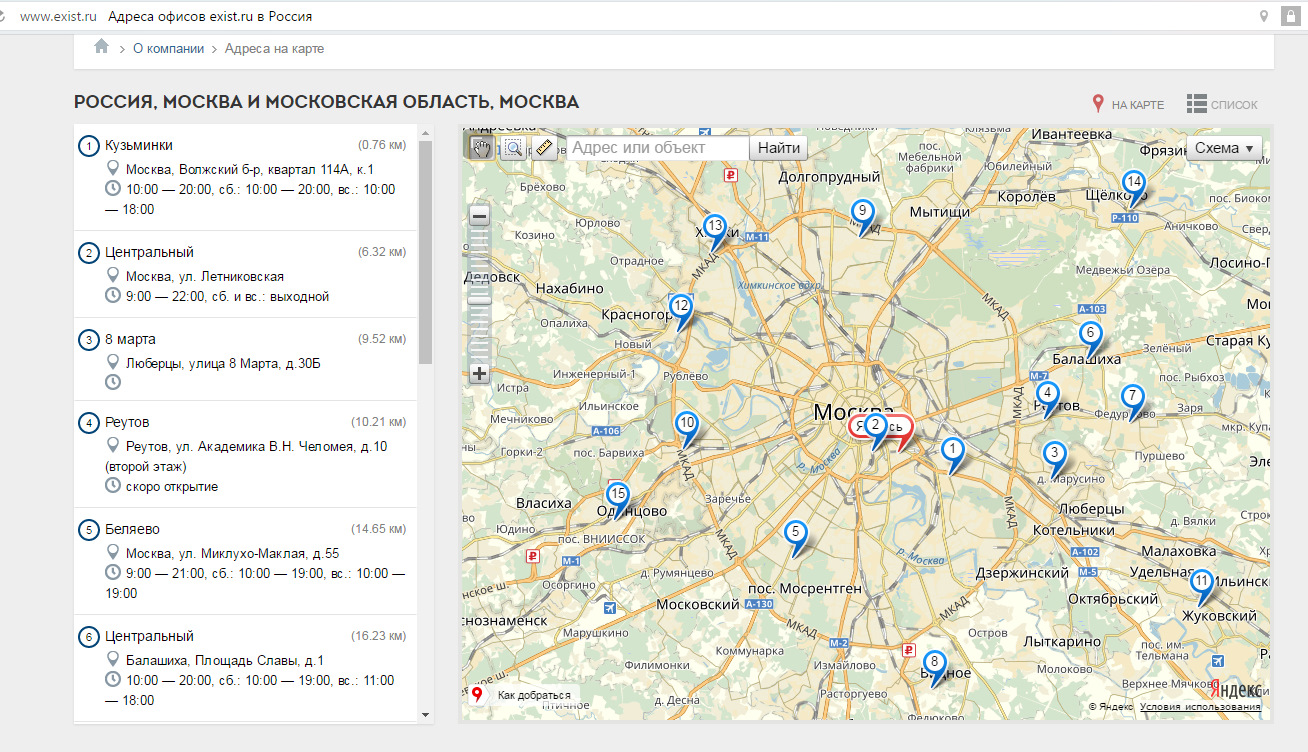Click distance label (0.76 км)
Image resolution: width=1308 pixels, height=752 pixels.
pyautogui.click(x=382, y=145)
